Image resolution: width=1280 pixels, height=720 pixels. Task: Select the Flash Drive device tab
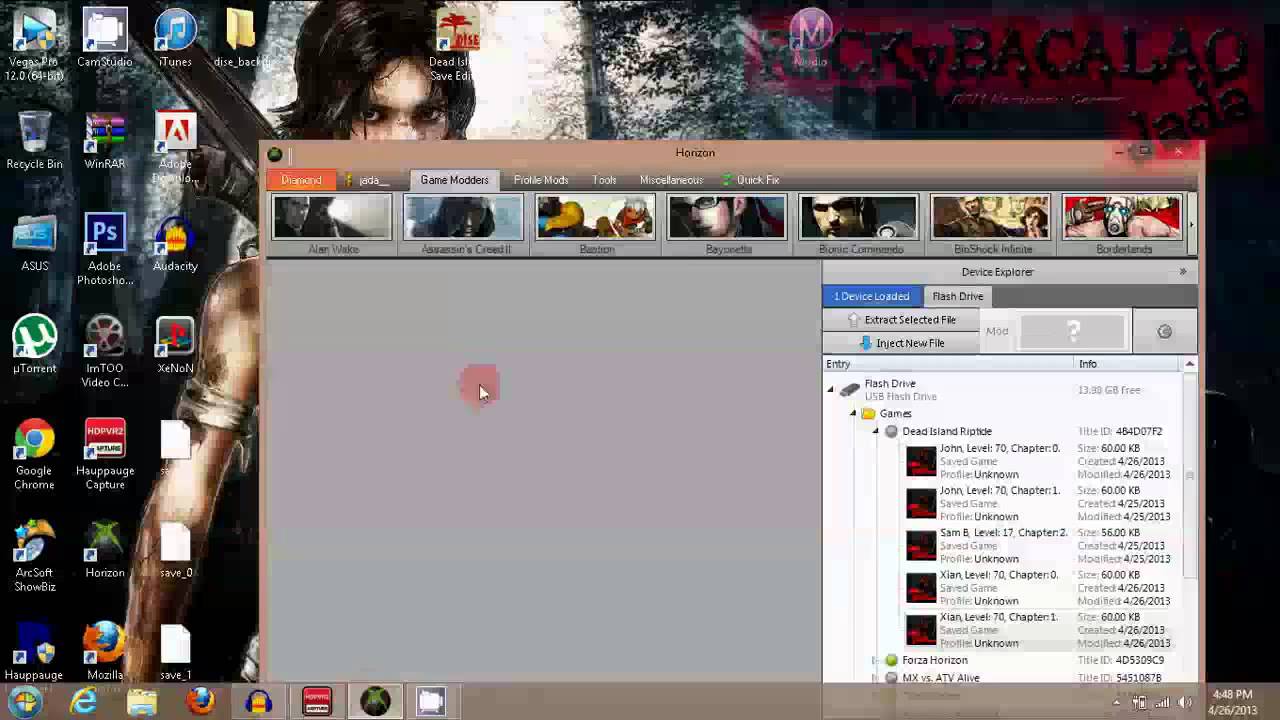(x=958, y=296)
